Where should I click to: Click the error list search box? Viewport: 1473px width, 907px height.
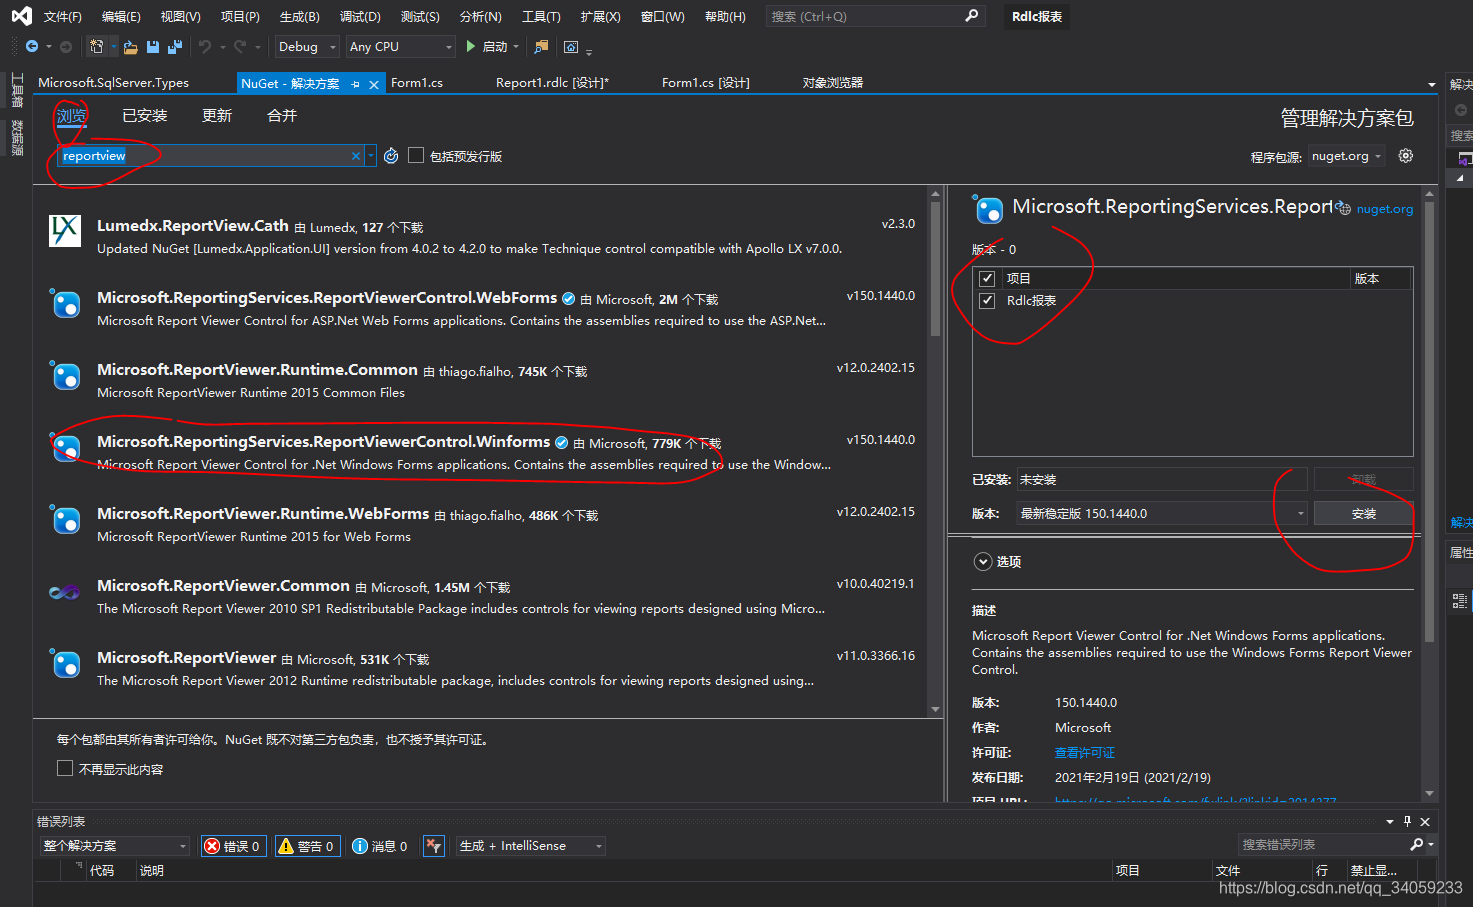(1323, 845)
